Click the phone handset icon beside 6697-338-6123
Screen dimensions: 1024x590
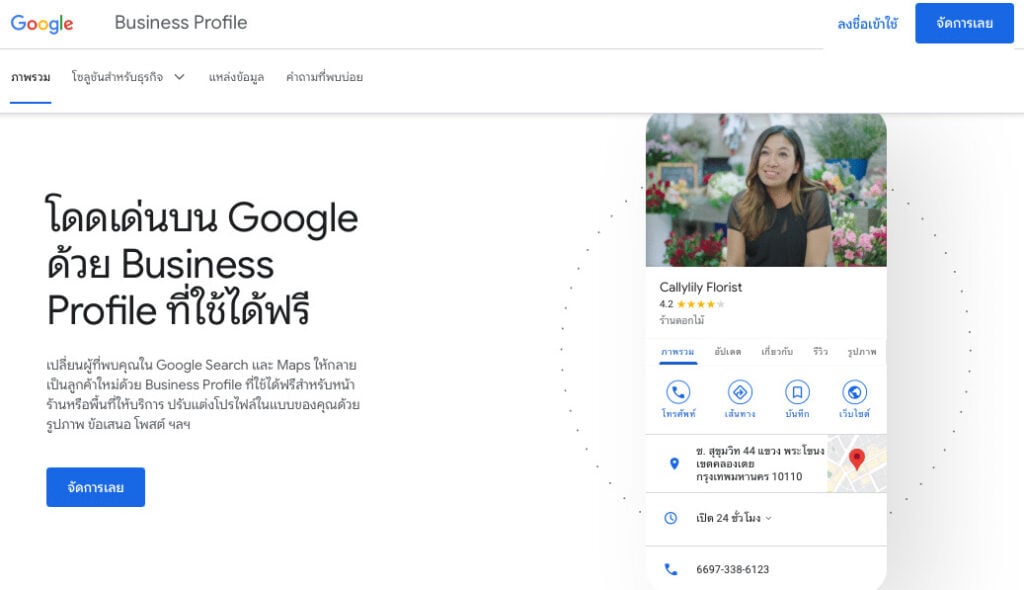coord(671,569)
